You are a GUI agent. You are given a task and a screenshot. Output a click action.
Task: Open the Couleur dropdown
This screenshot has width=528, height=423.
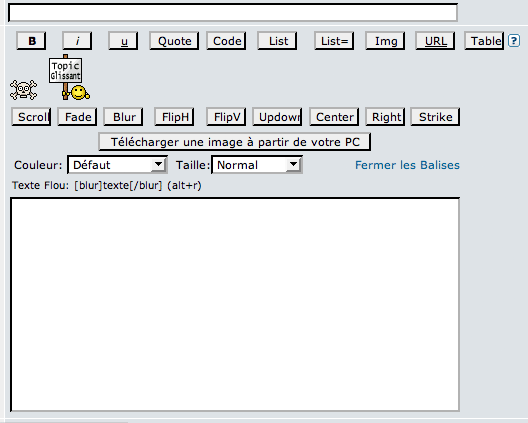[x=118, y=165]
